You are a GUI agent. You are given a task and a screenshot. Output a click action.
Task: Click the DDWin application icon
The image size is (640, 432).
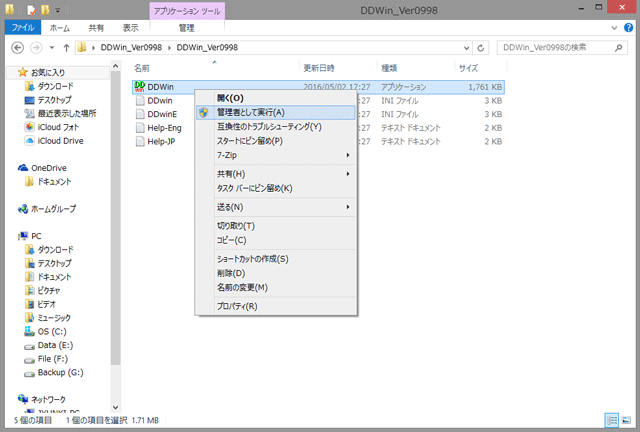click(140, 87)
